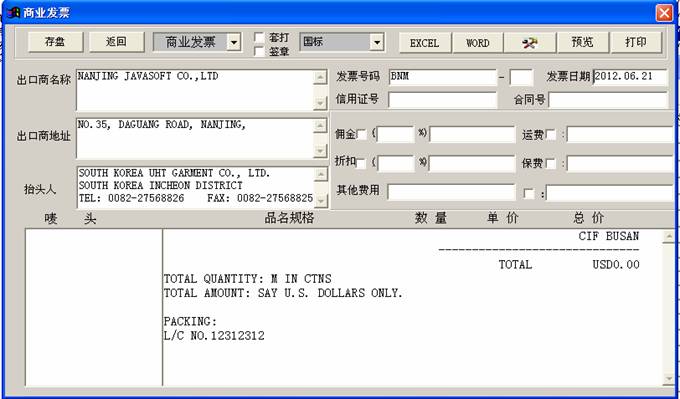The height and width of the screenshot is (399, 680).
Task: Click exporter name box scroll-up arrow
Action: click(x=320, y=77)
